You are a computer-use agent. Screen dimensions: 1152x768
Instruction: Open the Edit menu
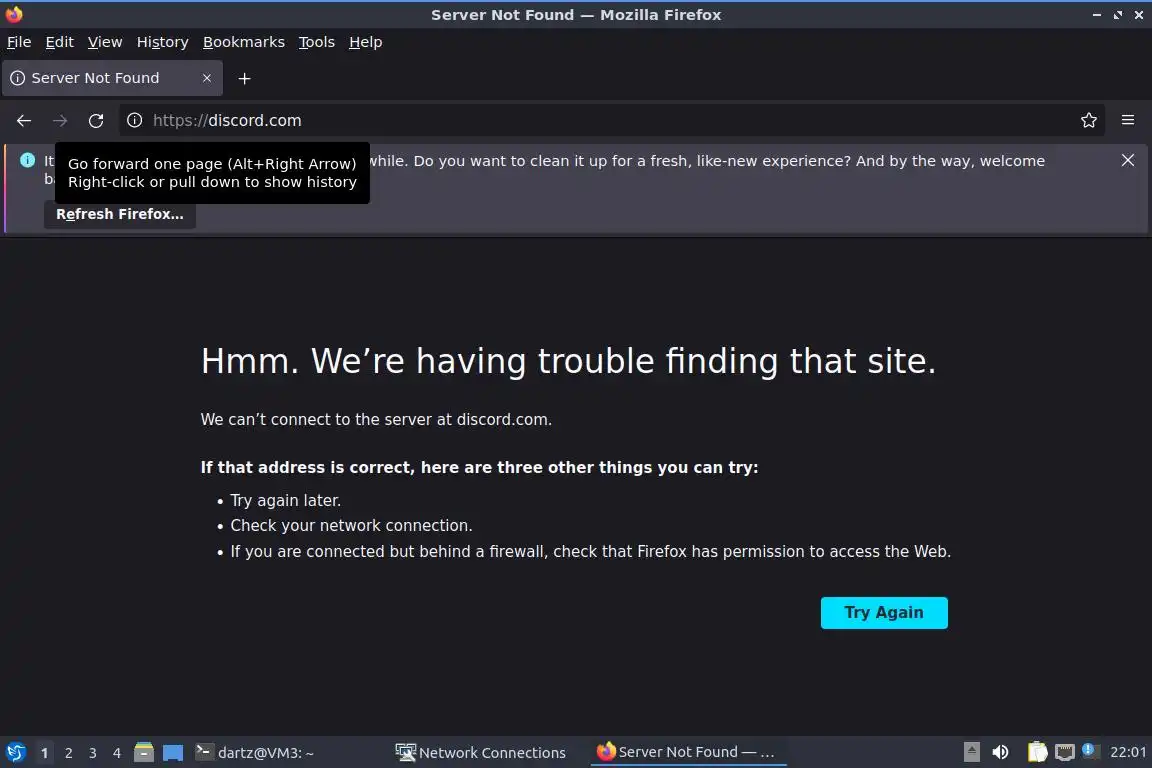point(60,42)
